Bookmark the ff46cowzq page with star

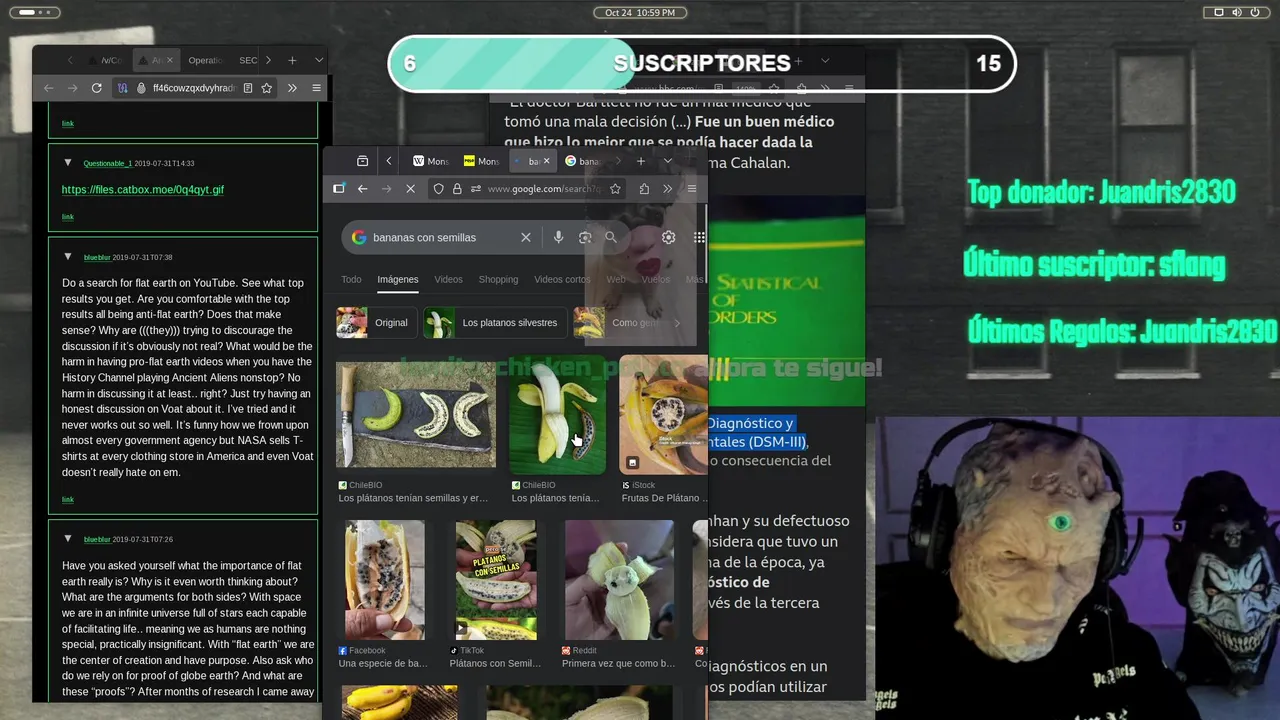(x=266, y=88)
